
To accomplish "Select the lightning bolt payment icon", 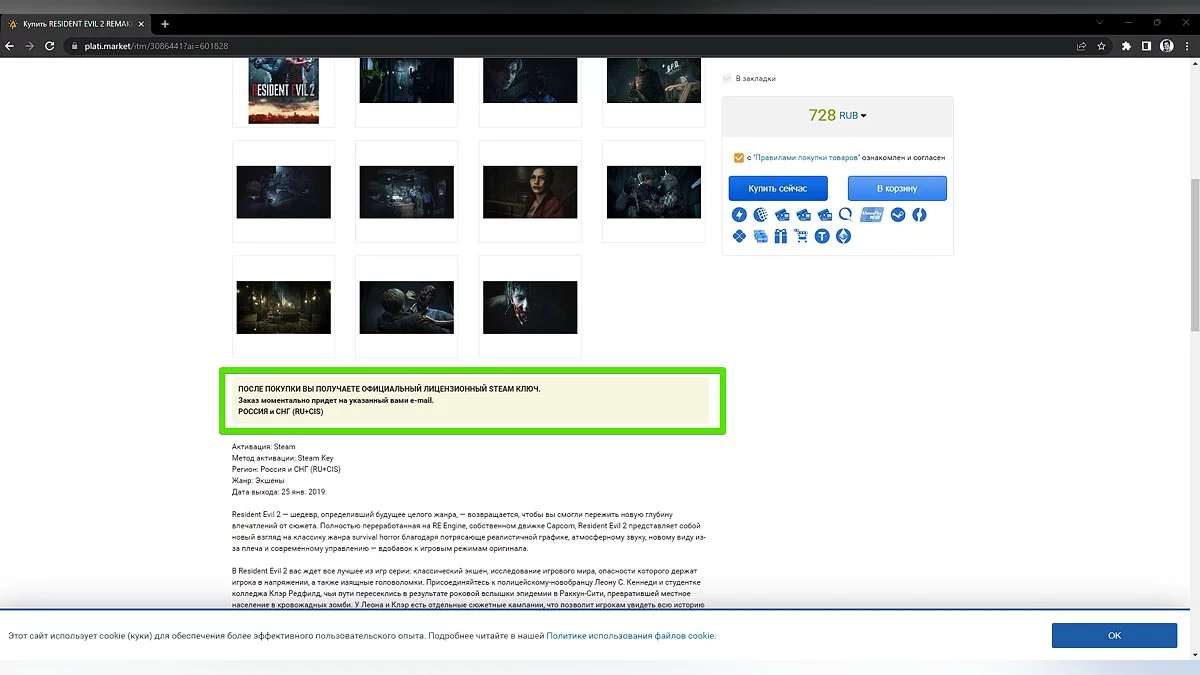I will point(739,215).
